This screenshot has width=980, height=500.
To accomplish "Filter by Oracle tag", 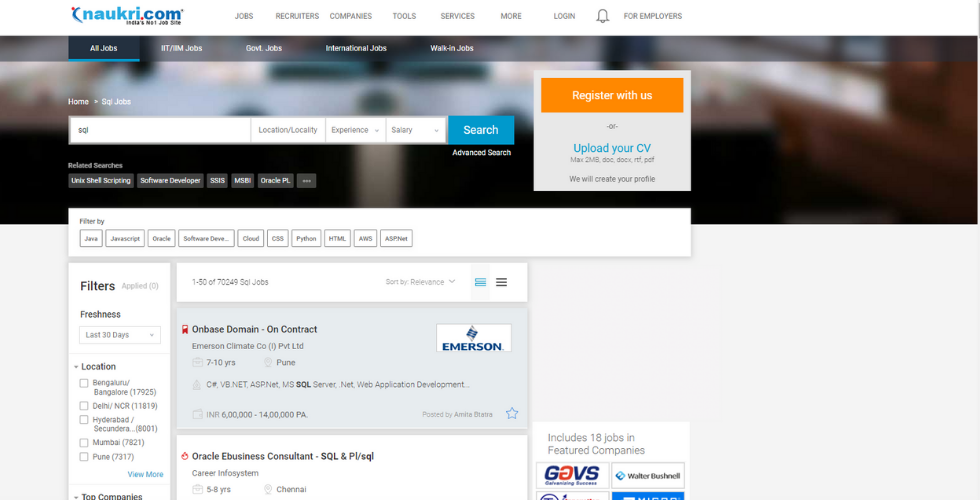I will point(161,239).
